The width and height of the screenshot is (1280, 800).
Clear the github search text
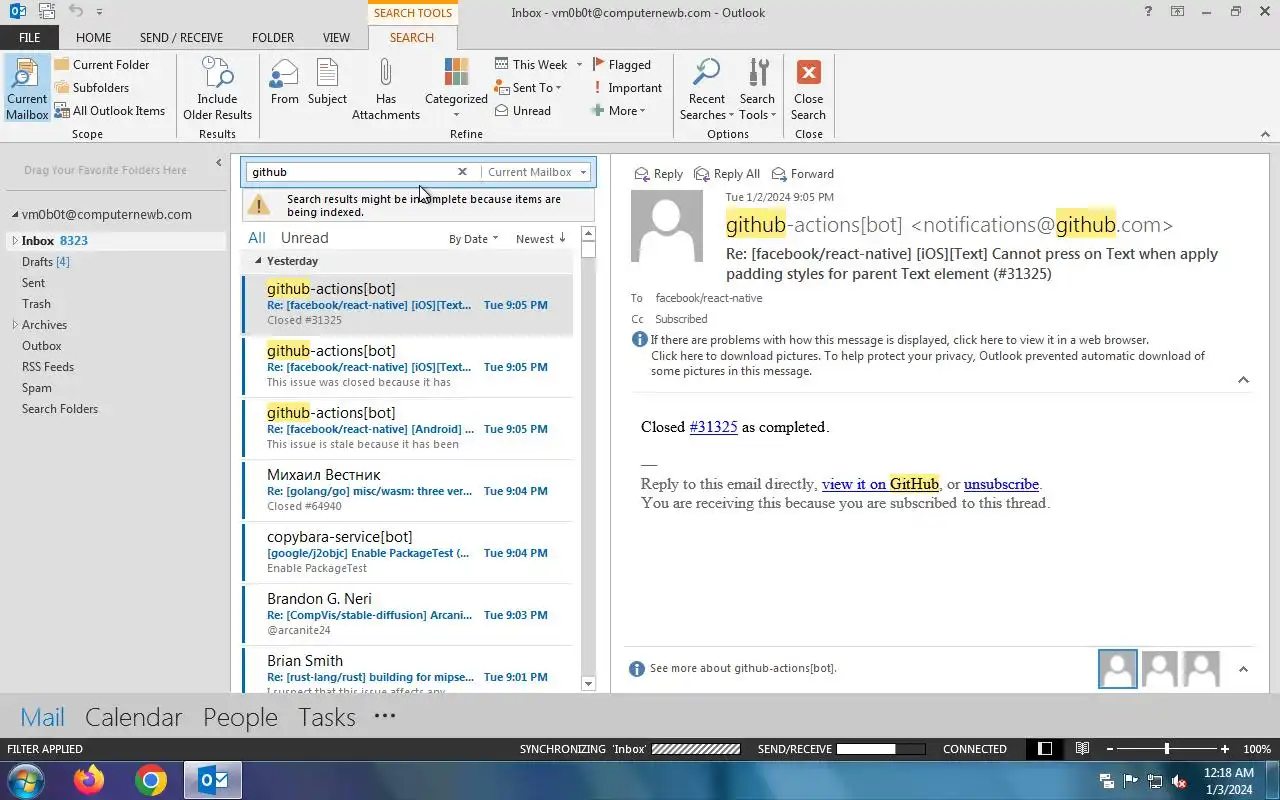[462, 172]
